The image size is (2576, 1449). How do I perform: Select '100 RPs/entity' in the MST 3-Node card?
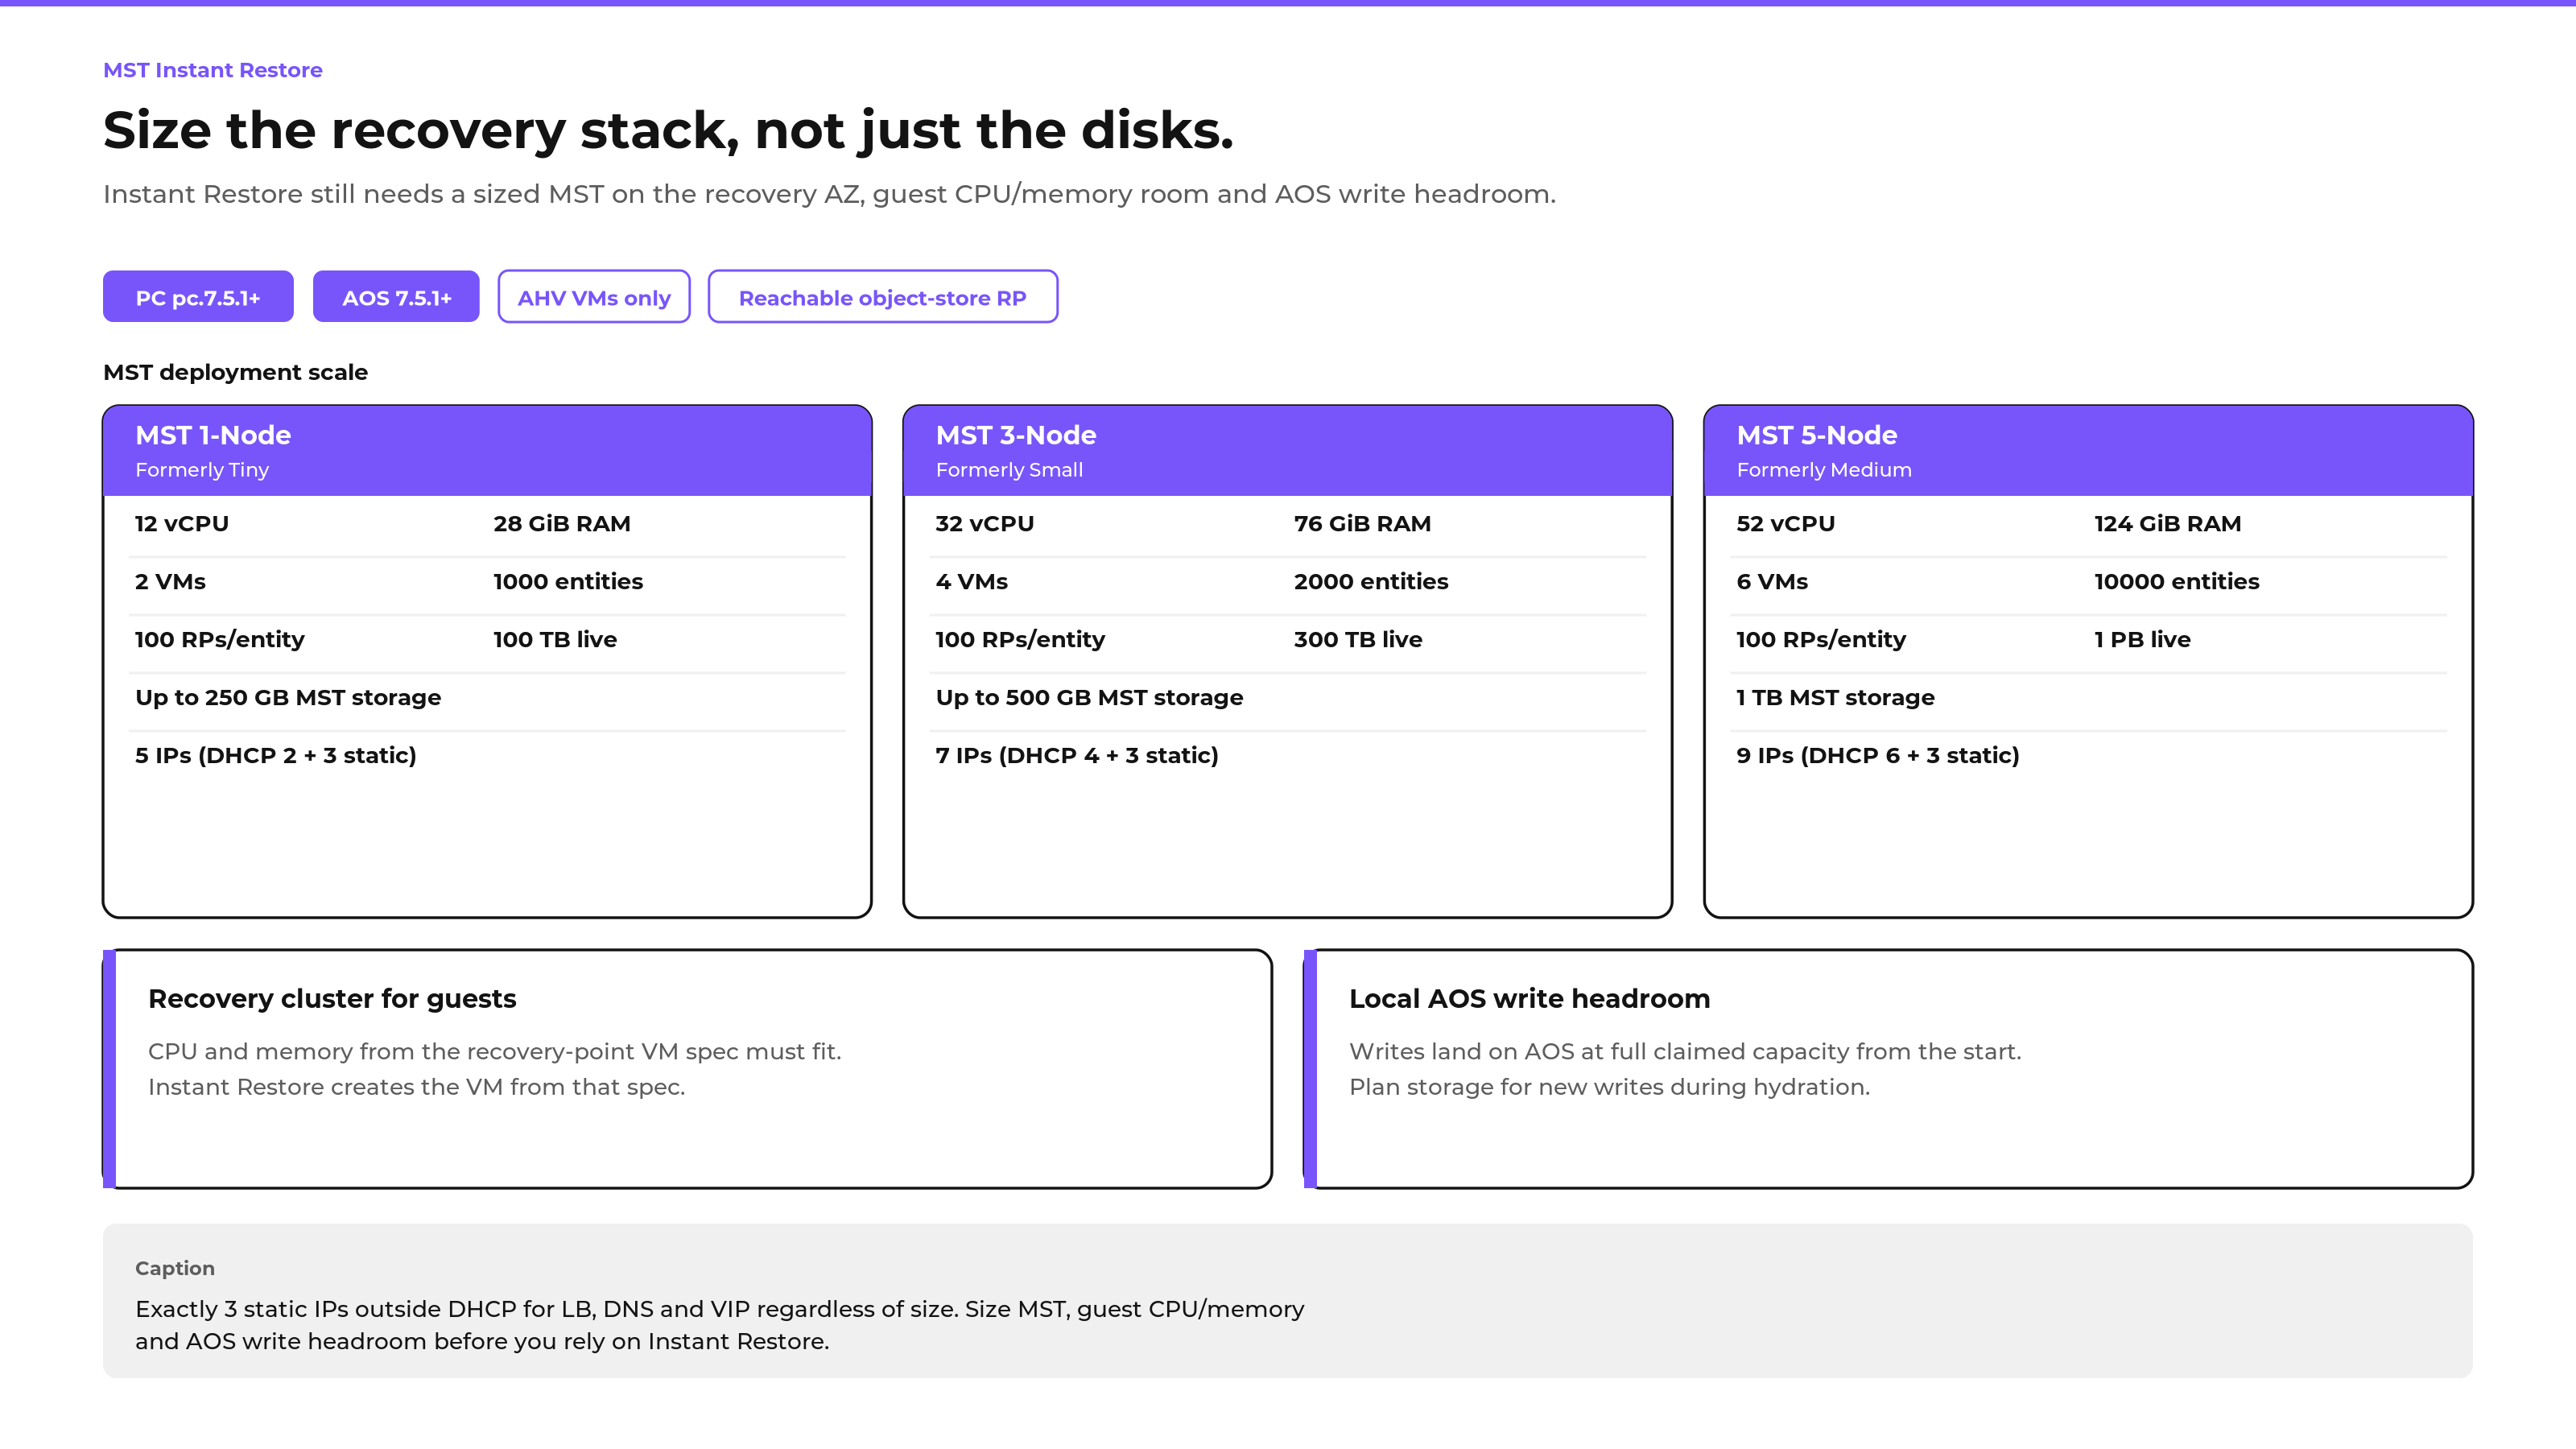click(x=1020, y=640)
